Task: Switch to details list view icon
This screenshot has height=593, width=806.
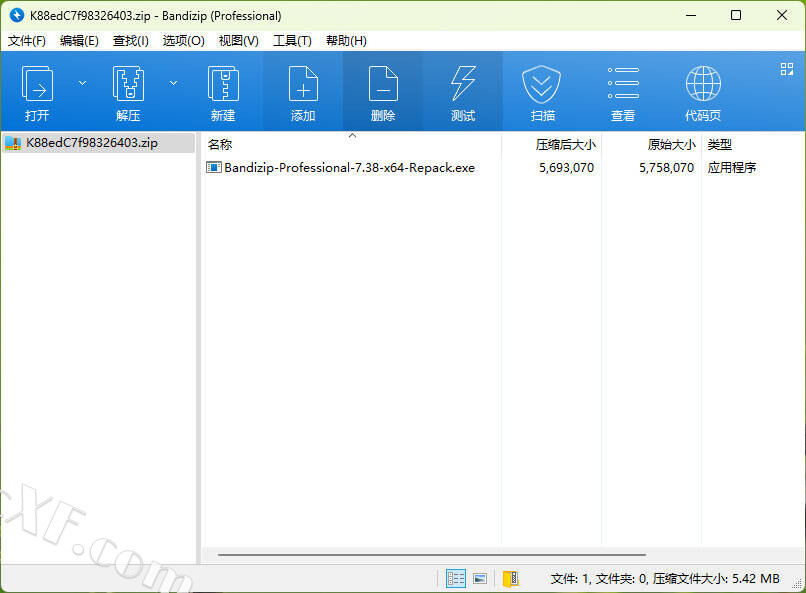Action: tap(455, 579)
